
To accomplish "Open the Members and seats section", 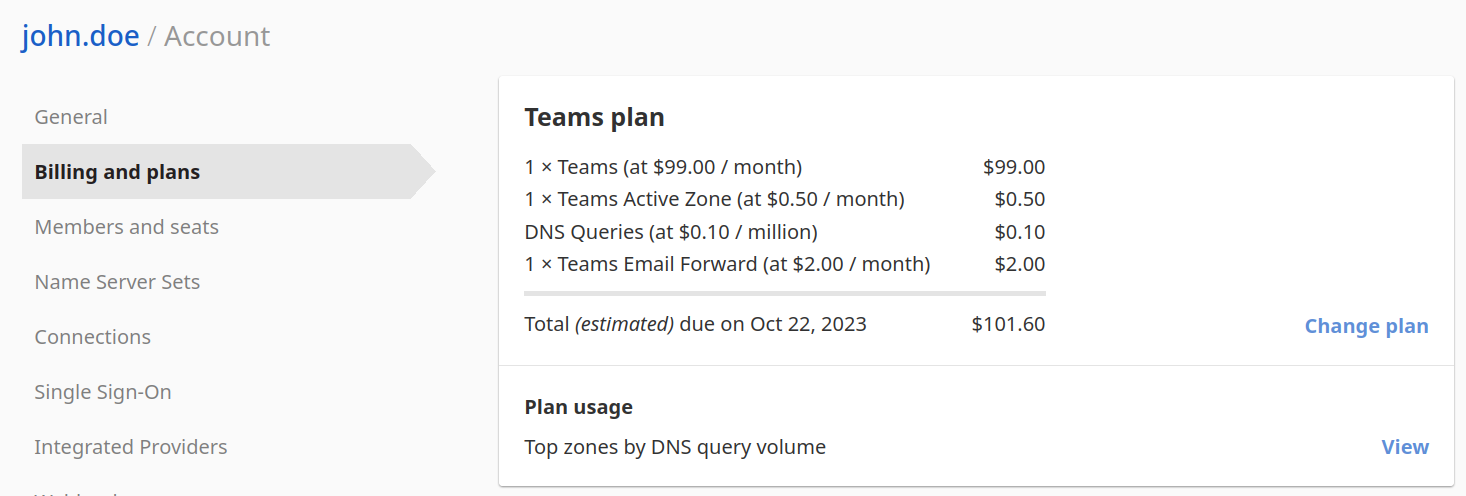I will (x=126, y=227).
